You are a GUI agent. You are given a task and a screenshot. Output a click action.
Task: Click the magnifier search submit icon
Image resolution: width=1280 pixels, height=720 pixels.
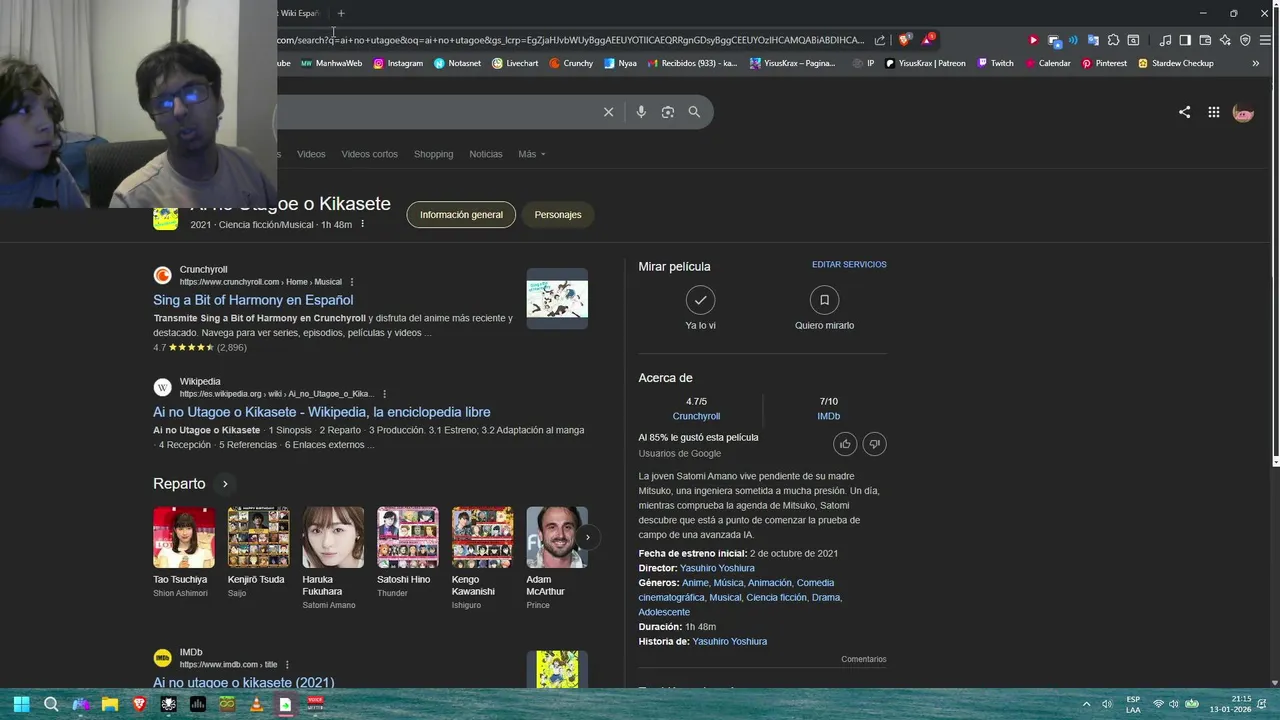(x=694, y=112)
